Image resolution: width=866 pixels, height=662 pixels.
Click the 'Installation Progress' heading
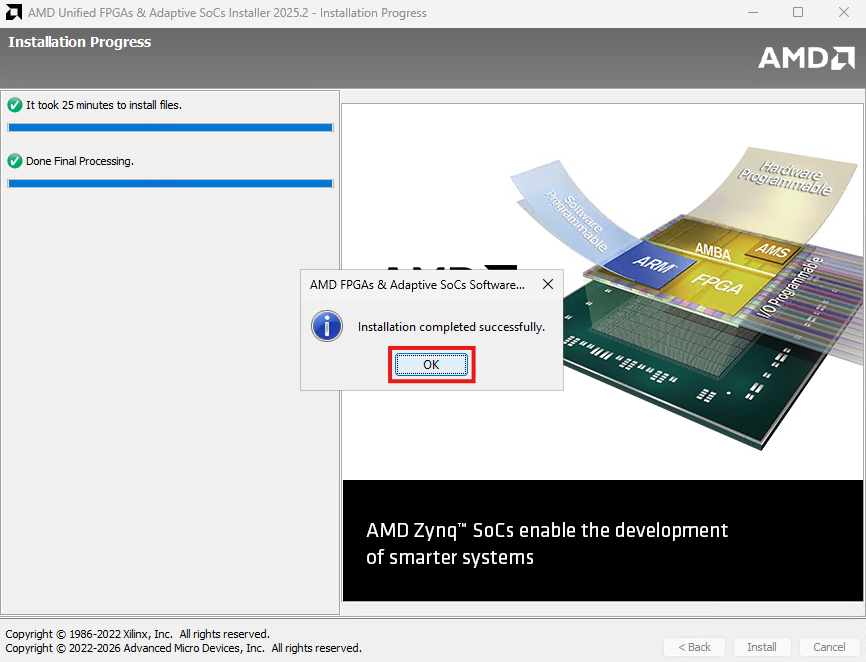pyautogui.click(x=80, y=42)
